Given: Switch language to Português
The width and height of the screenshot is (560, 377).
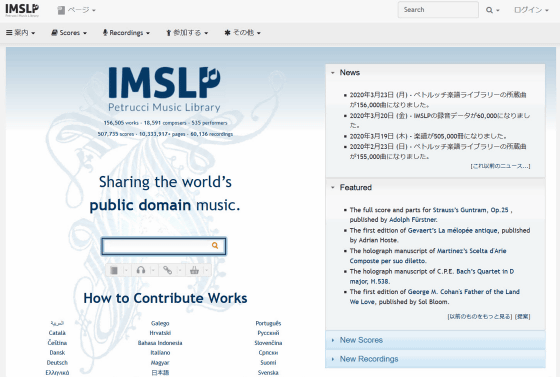Looking at the screenshot, I should (268, 323).
